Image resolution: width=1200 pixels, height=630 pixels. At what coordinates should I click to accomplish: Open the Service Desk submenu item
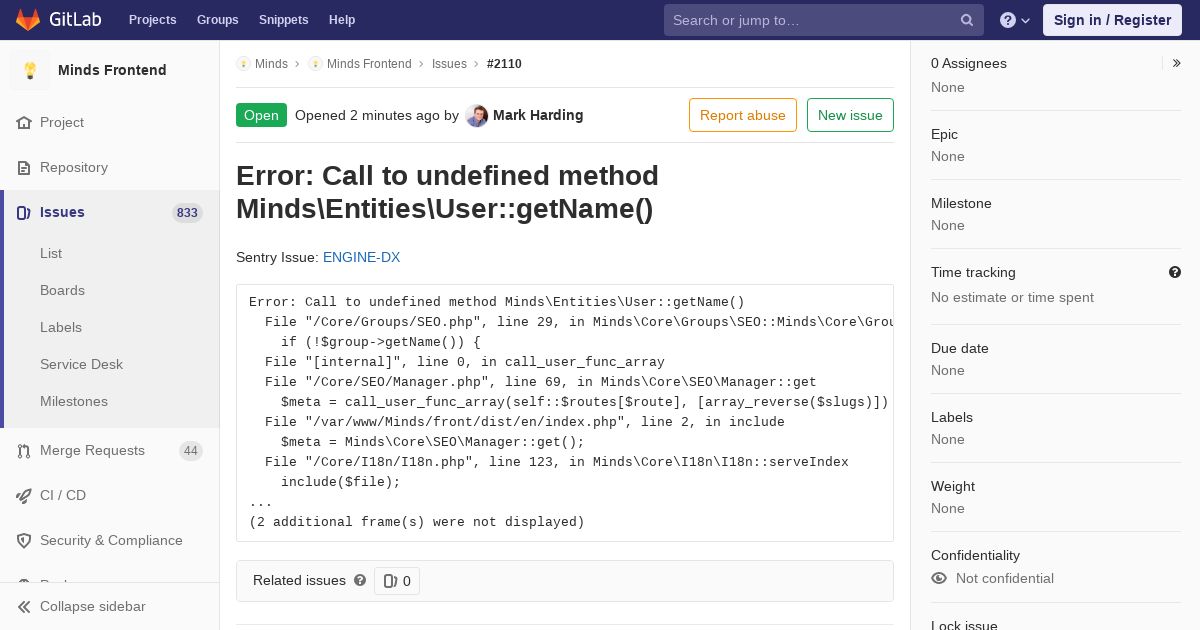click(x=81, y=364)
